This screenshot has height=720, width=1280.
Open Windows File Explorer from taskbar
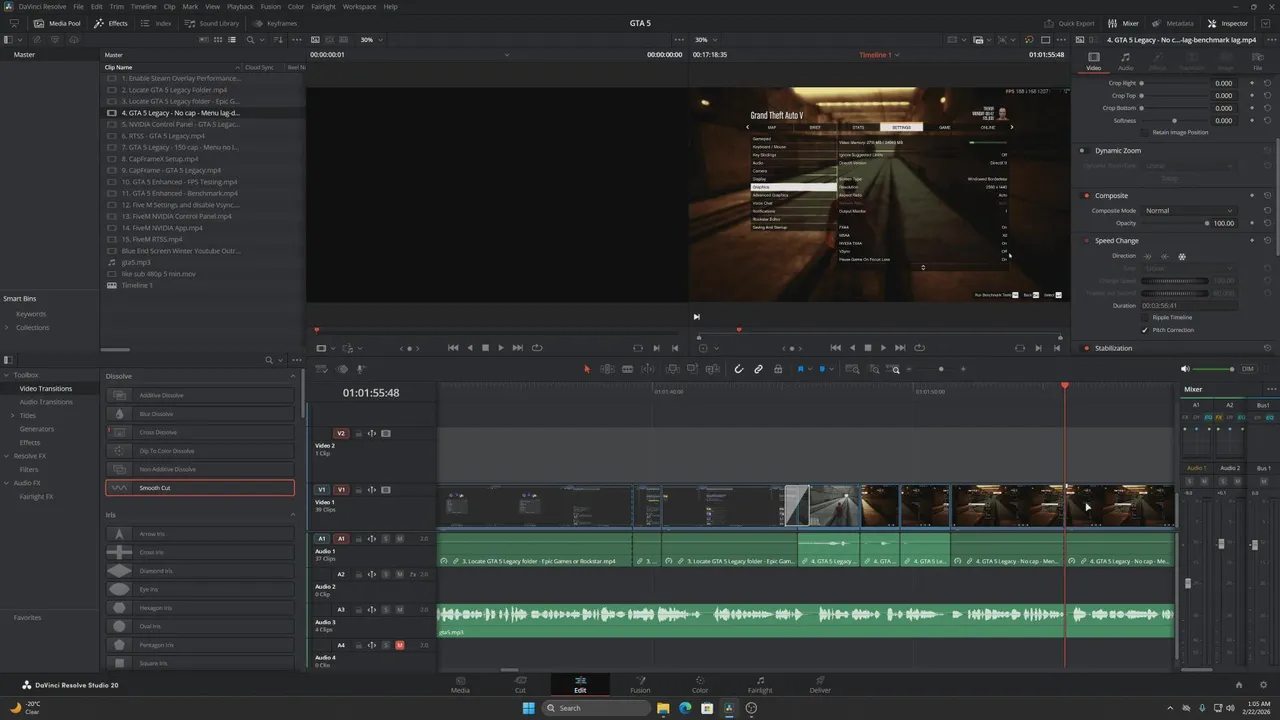pos(663,708)
